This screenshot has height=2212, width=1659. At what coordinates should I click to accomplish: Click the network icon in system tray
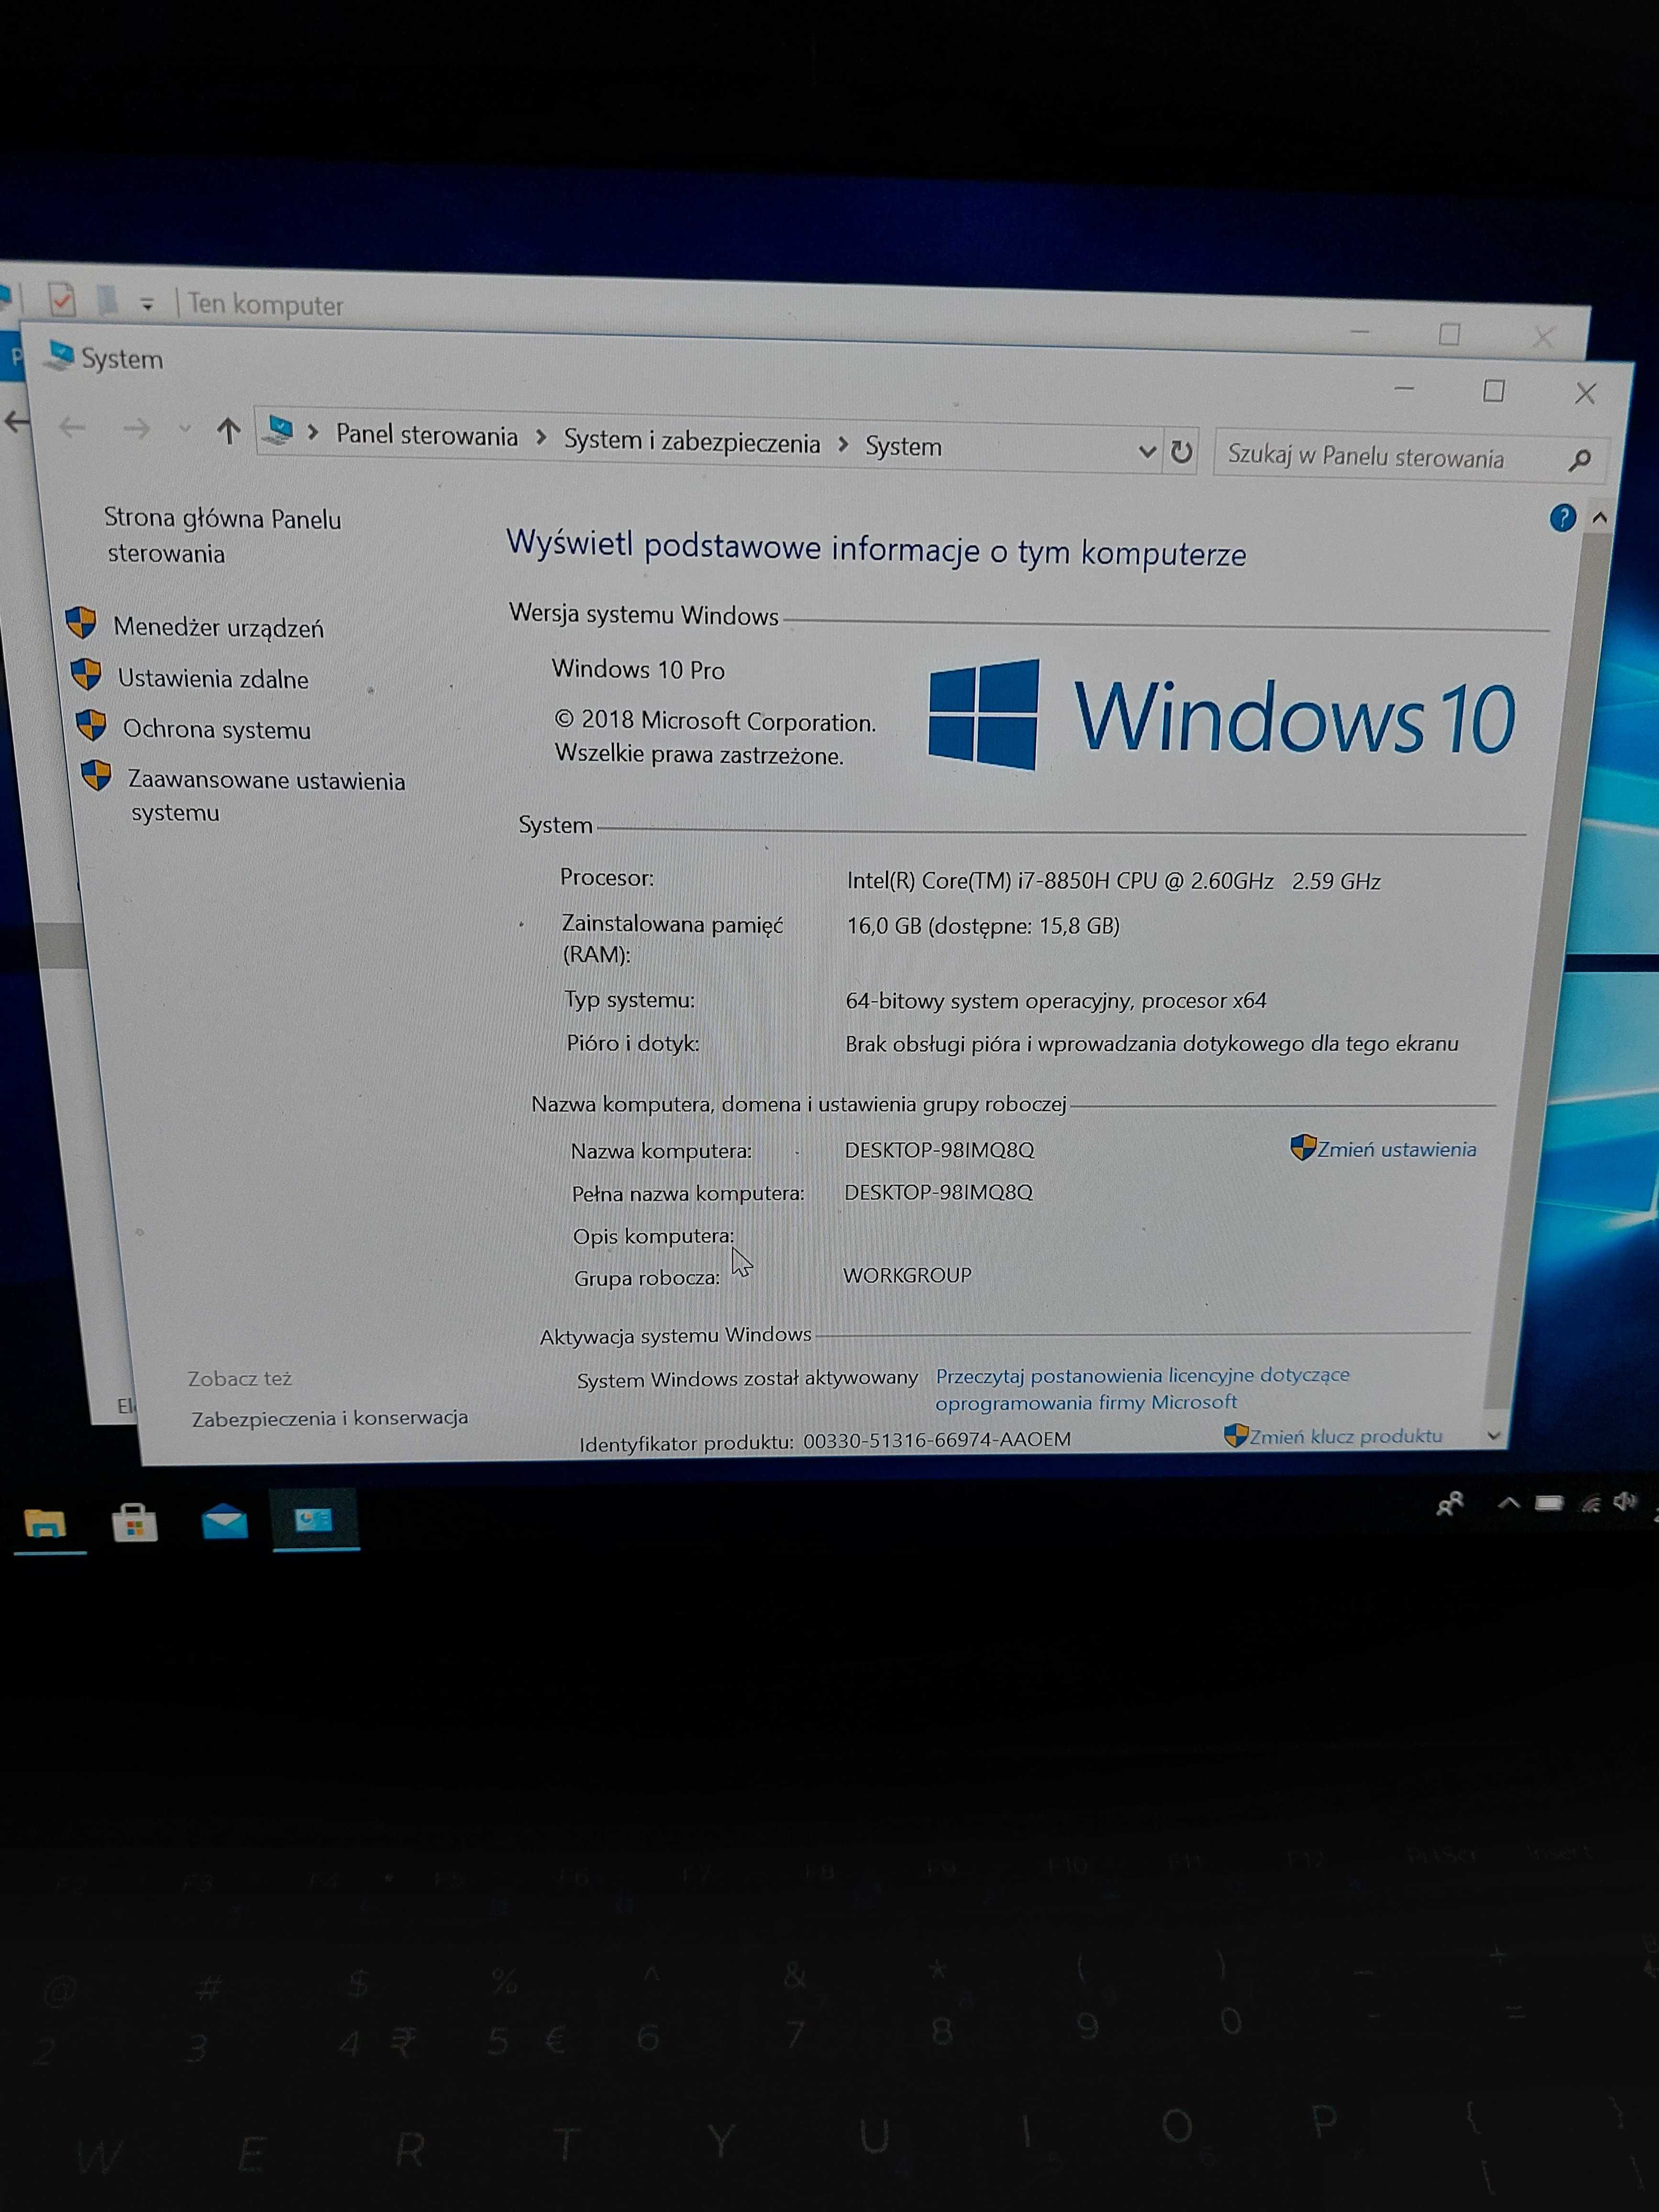(x=1591, y=1503)
